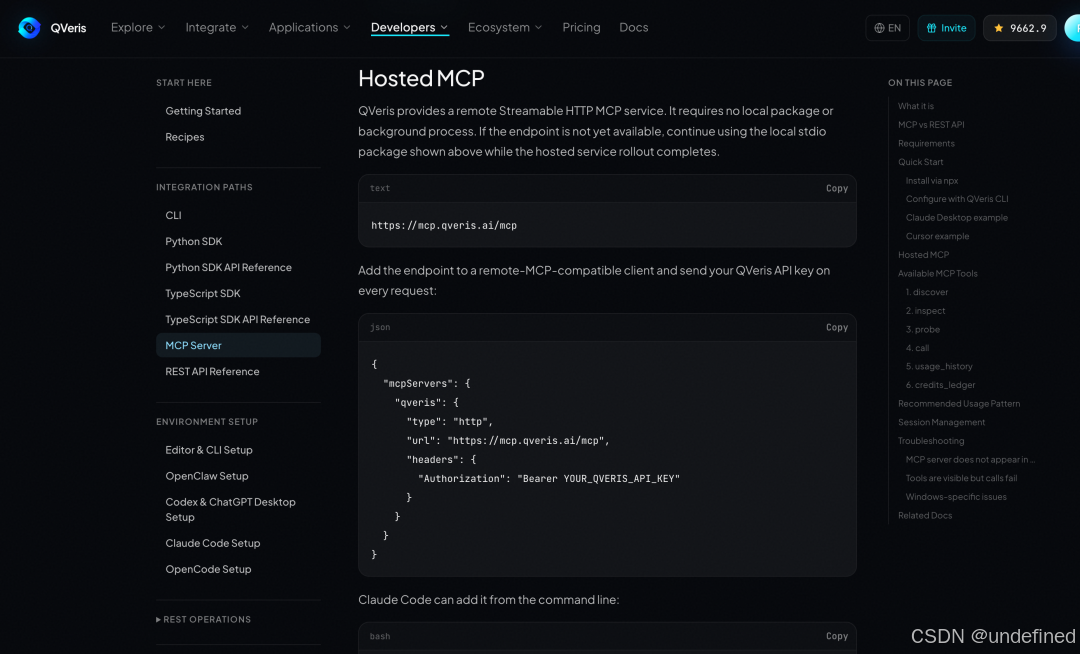Viewport: 1080px width, 654px height.
Task: Click the Invite gift button
Action: (946, 28)
